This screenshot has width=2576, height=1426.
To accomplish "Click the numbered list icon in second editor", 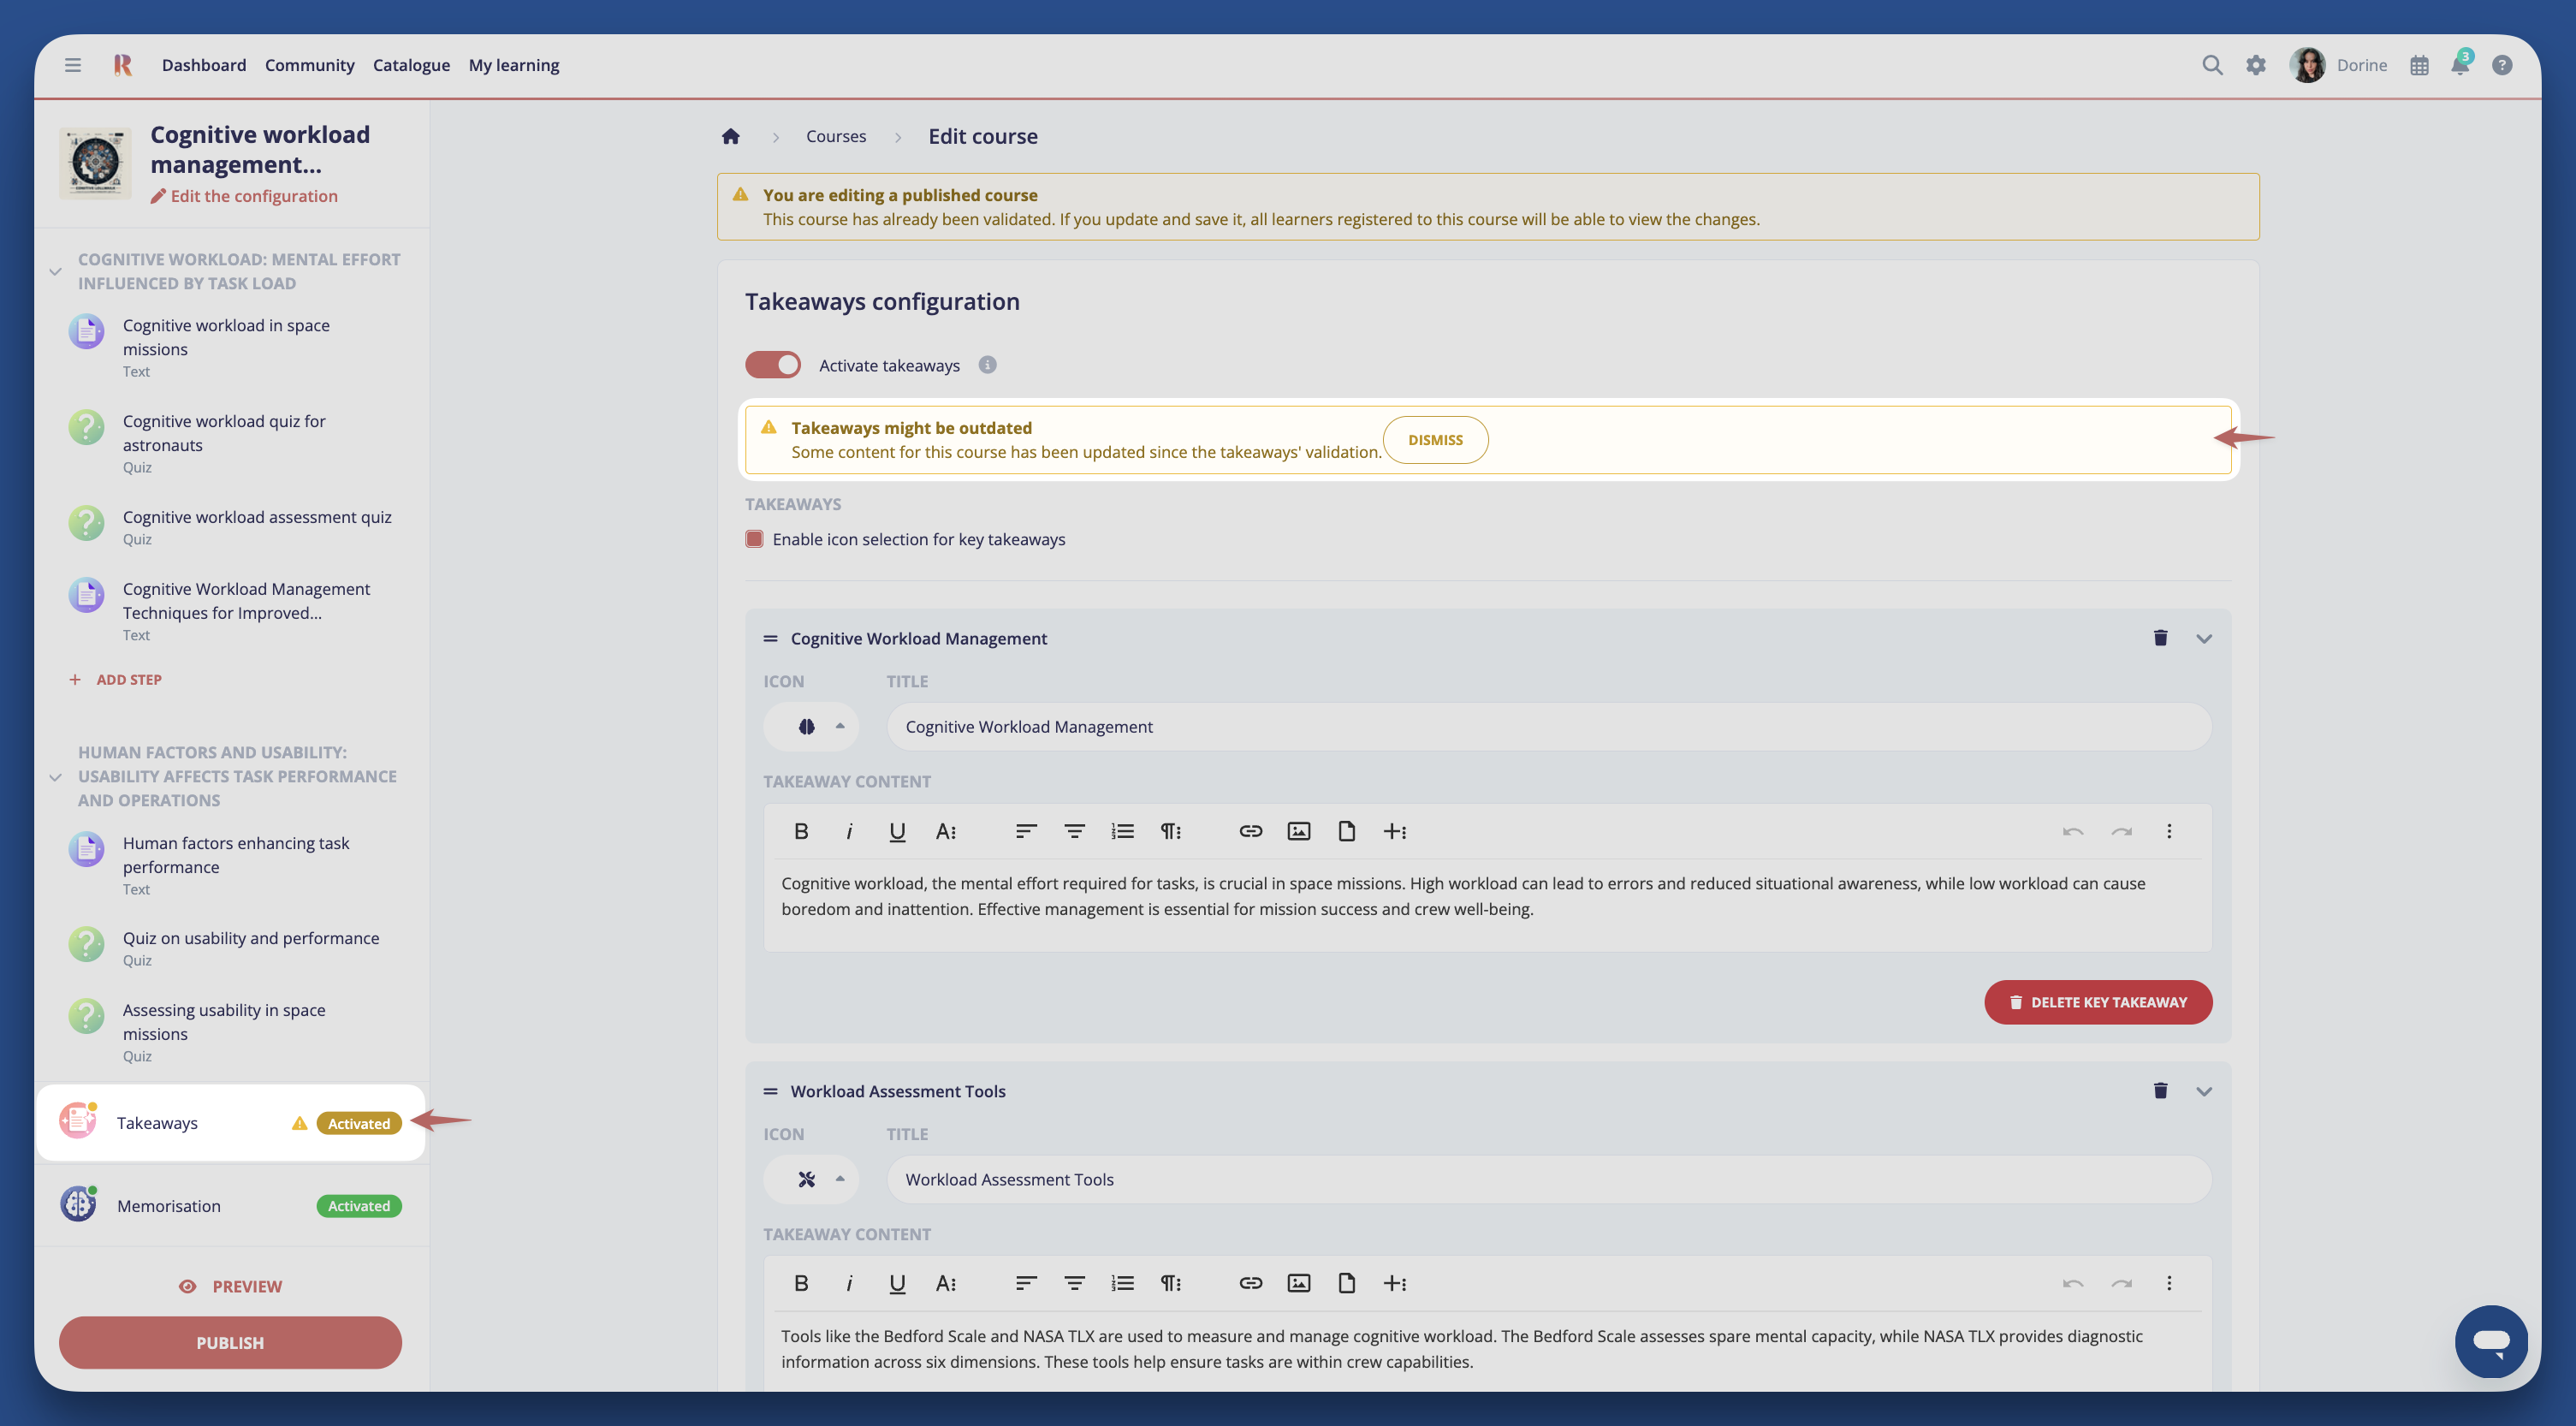I will pyautogui.click(x=1122, y=1283).
